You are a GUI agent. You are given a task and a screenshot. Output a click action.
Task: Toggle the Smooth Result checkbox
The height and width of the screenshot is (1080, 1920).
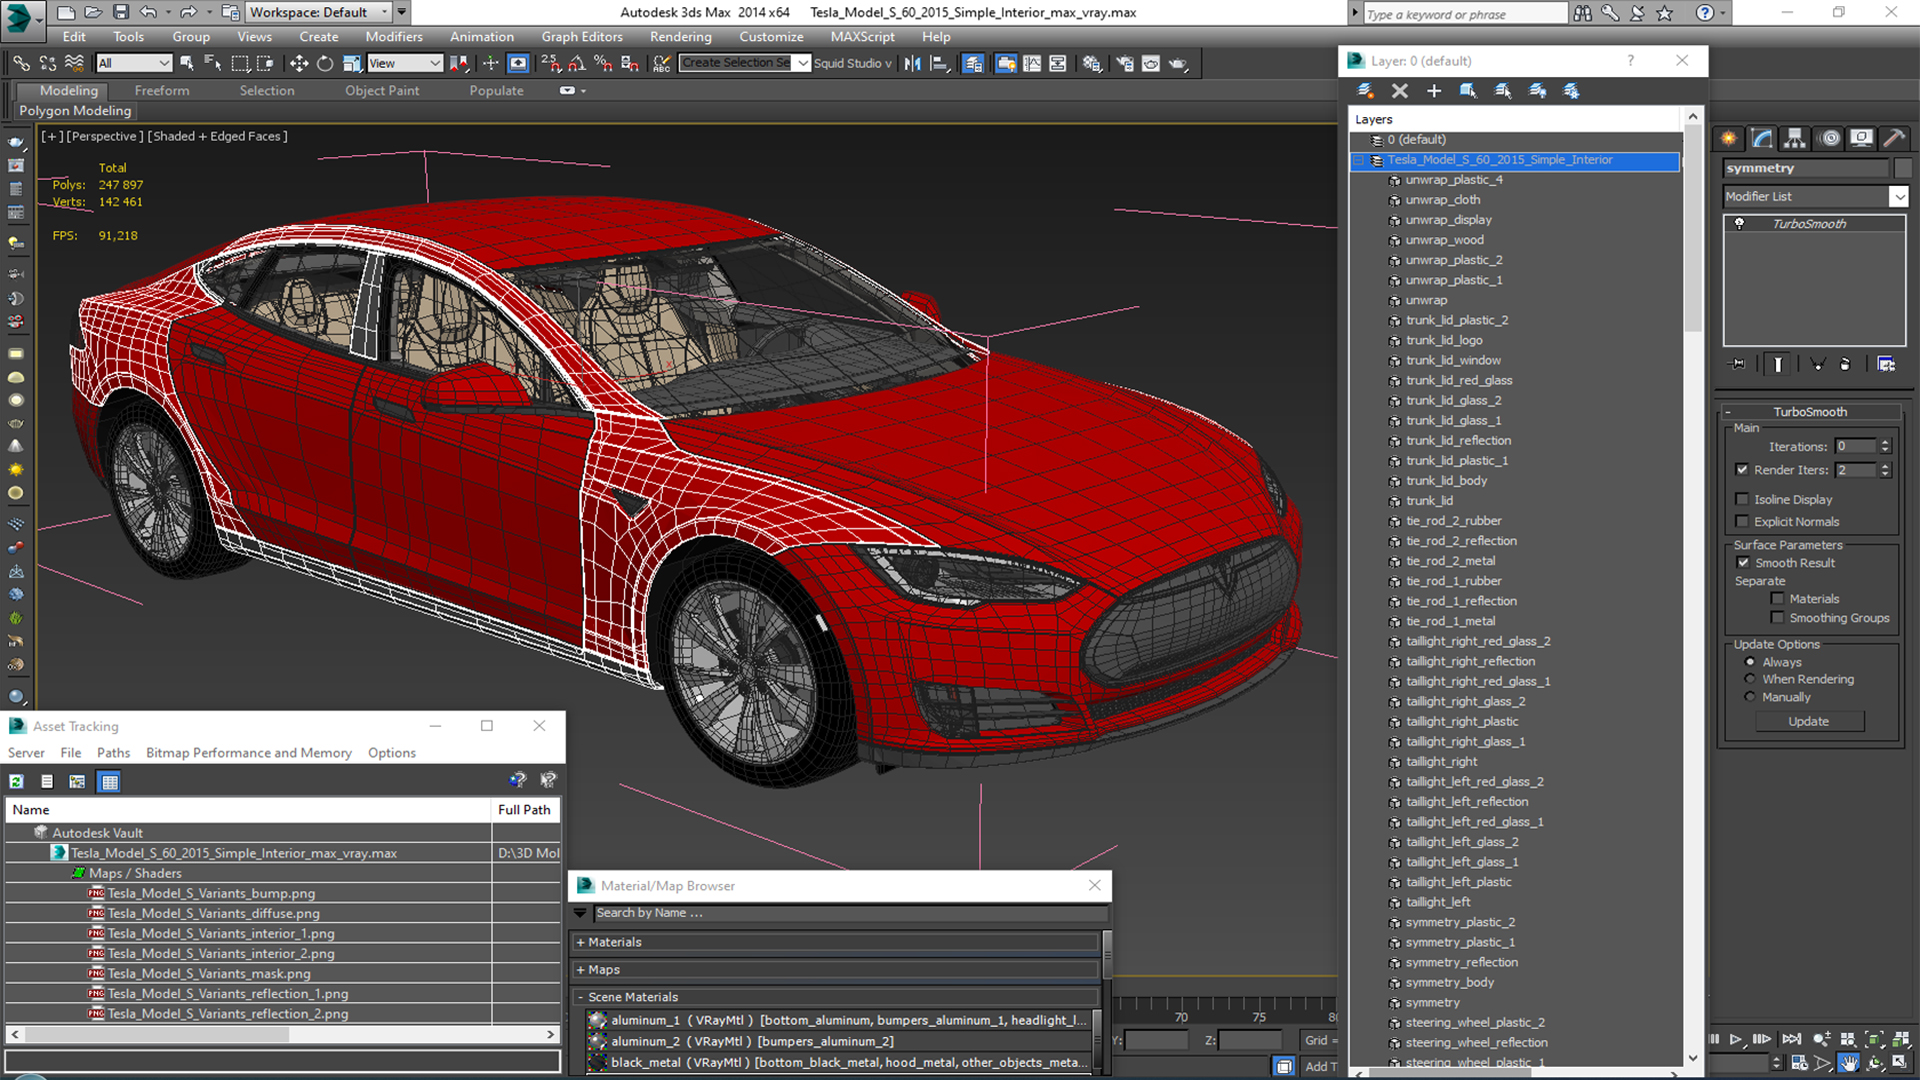pyautogui.click(x=1743, y=563)
